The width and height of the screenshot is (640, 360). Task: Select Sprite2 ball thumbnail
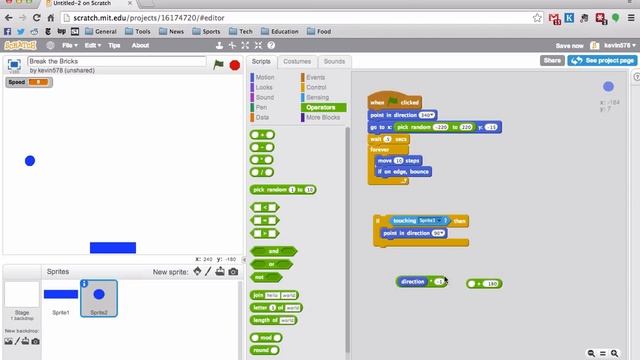[99, 298]
